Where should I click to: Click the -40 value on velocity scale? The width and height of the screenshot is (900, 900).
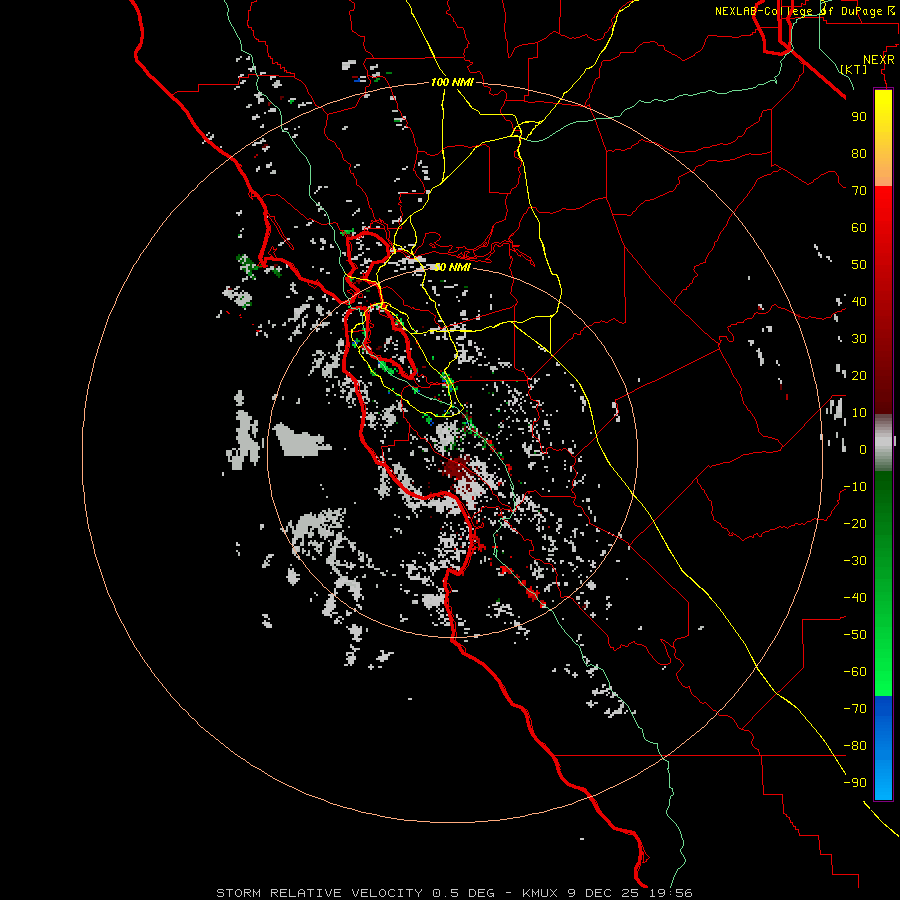click(855, 598)
